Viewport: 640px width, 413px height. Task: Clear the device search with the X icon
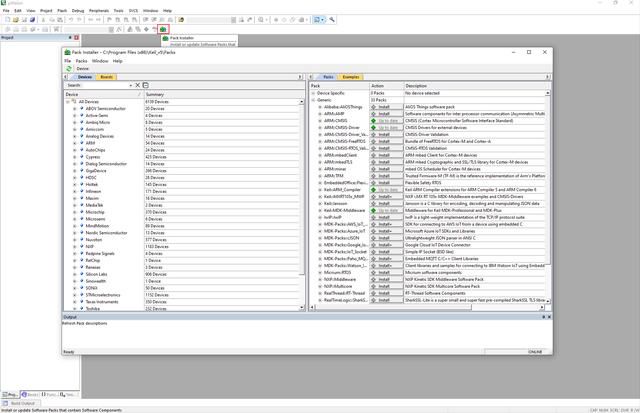138,85
